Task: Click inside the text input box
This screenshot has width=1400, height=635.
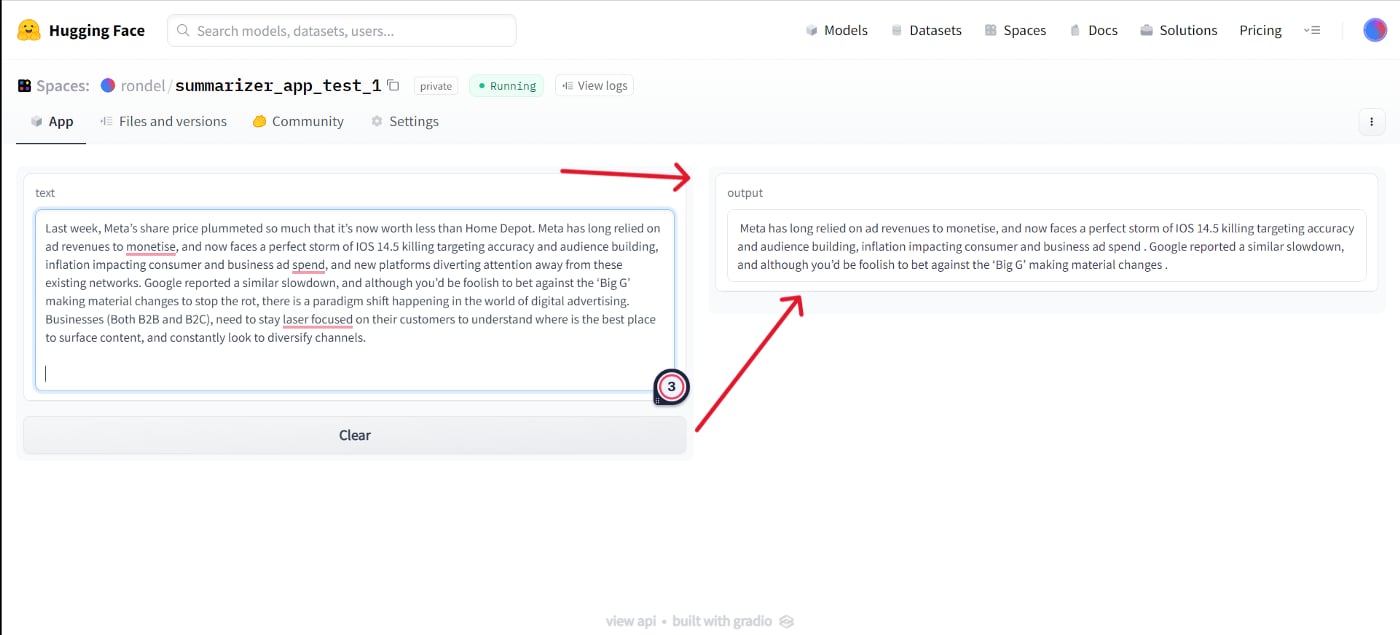Action: [x=354, y=300]
